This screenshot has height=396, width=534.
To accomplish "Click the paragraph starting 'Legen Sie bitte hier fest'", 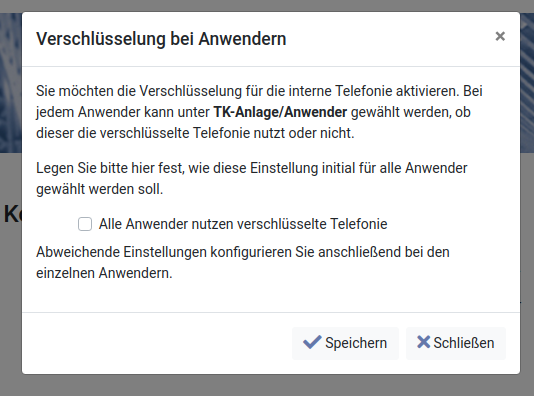I will coord(252,178).
